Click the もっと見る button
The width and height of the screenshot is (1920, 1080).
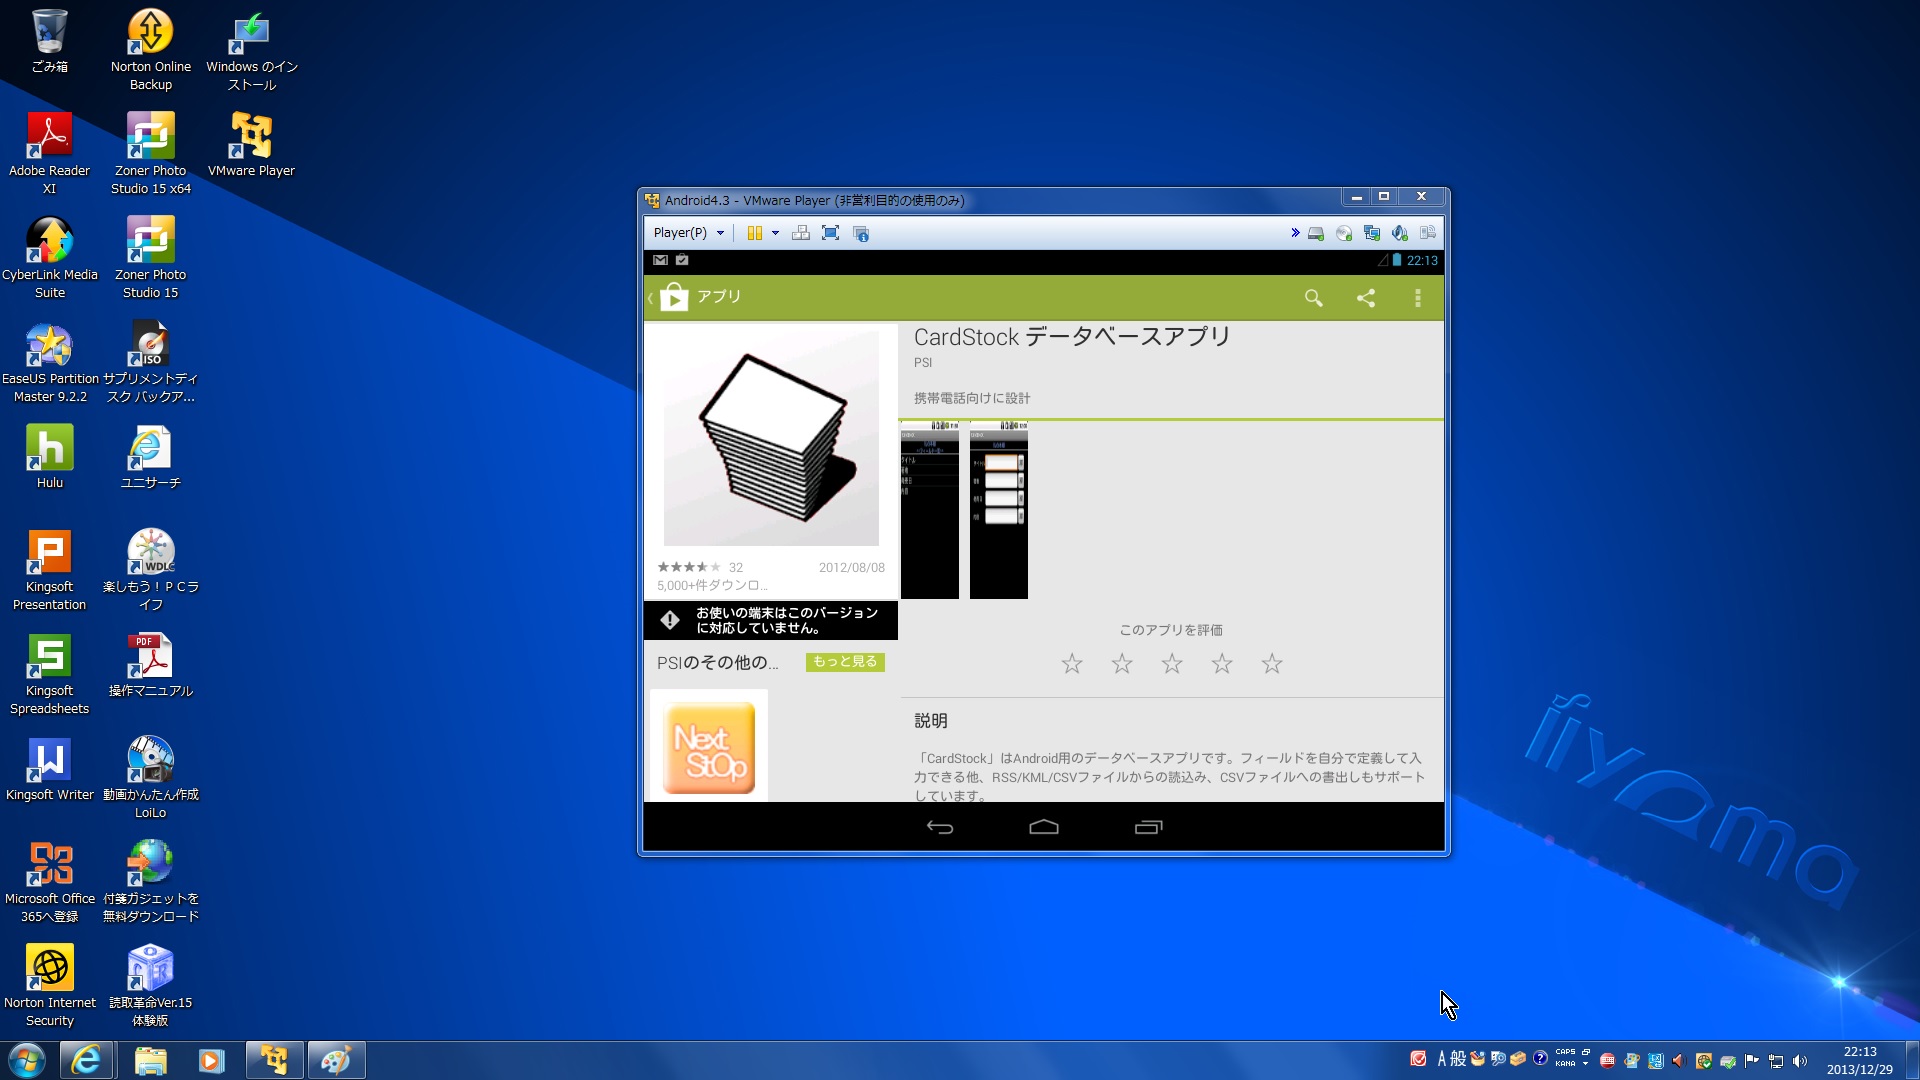coord(845,662)
